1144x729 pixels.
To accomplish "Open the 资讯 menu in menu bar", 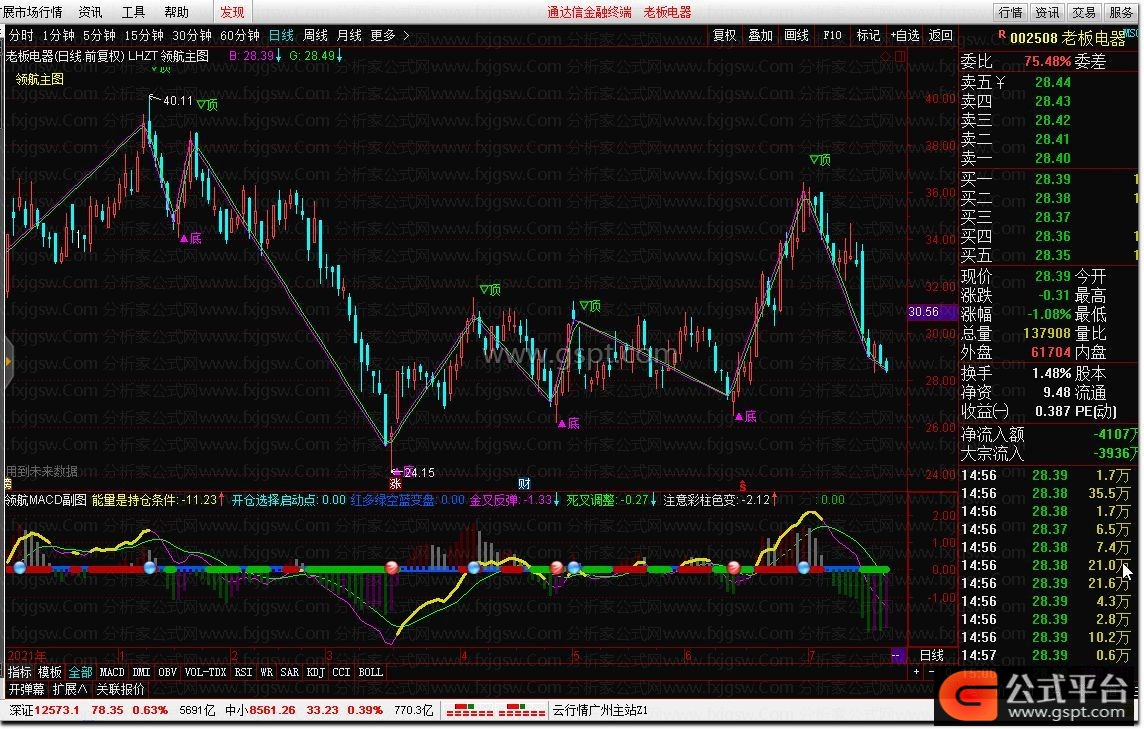I will point(90,12).
